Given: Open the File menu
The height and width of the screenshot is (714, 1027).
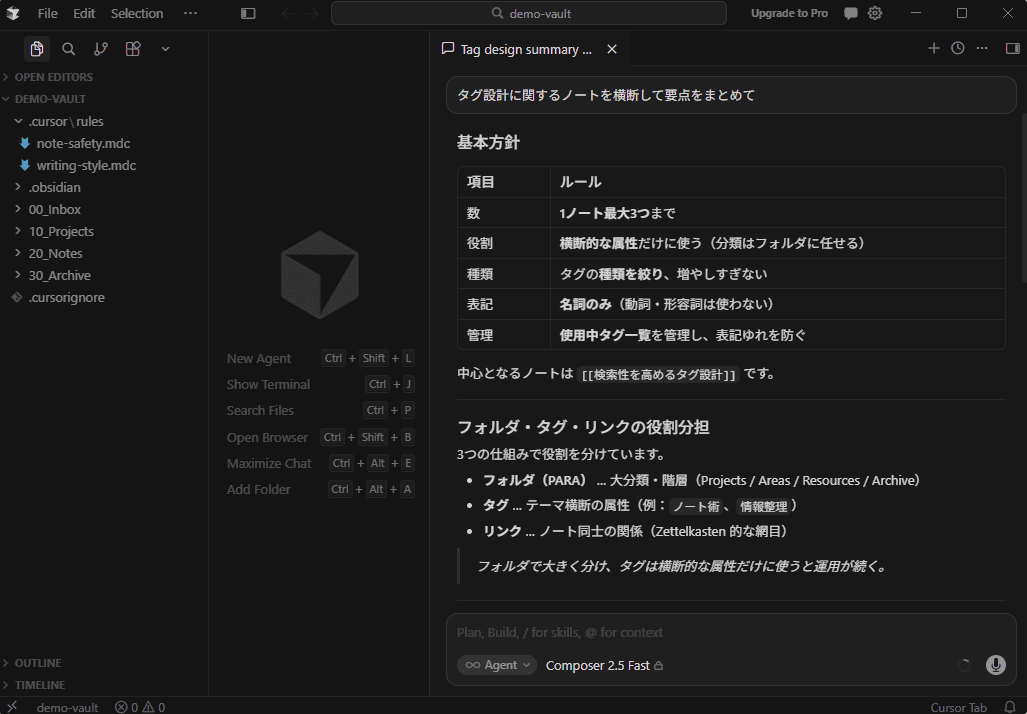Looking at the screenshot, I should 47,13.
